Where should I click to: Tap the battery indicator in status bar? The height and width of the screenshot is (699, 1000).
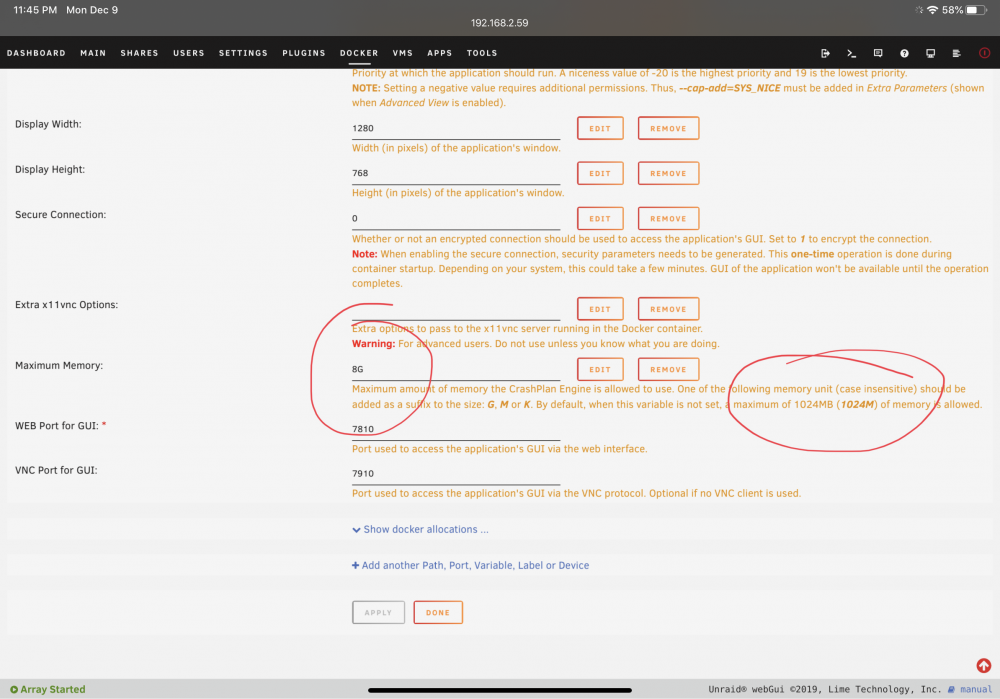pos(976,10)
